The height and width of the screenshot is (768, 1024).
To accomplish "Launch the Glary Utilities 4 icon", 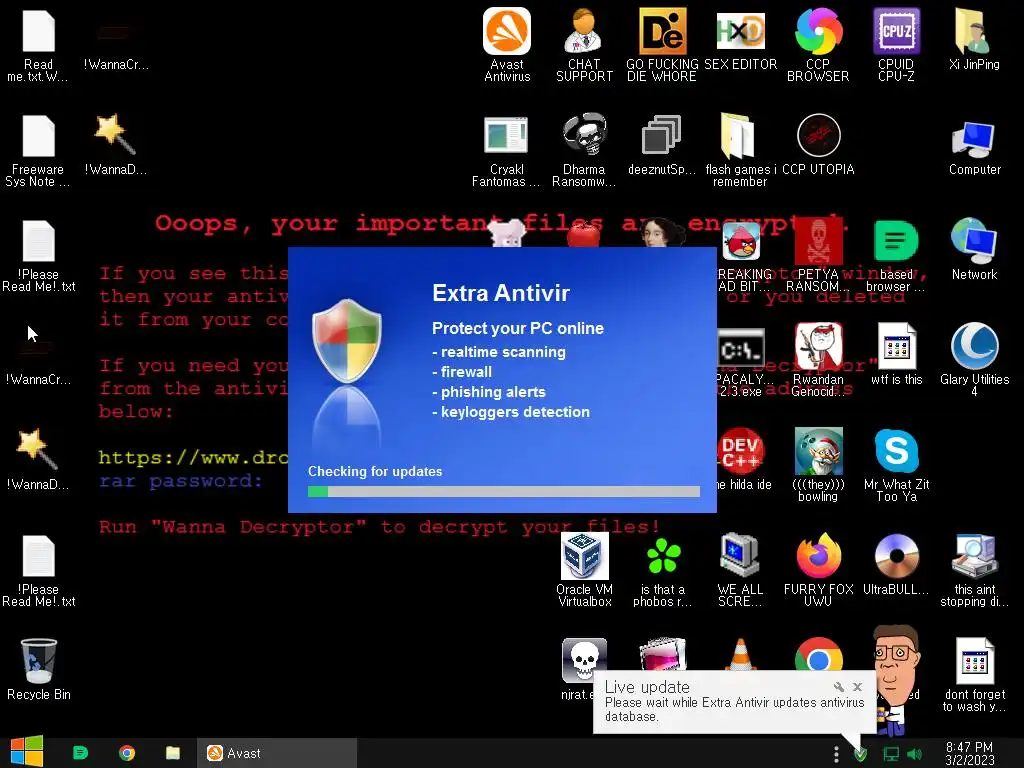I will coord(974,360).
